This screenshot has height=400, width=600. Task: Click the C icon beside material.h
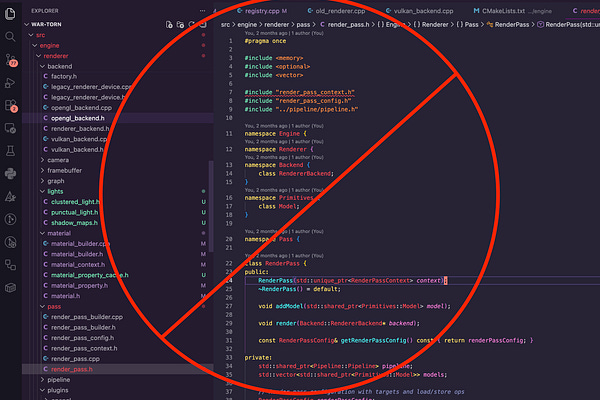(x=46, y=296)
